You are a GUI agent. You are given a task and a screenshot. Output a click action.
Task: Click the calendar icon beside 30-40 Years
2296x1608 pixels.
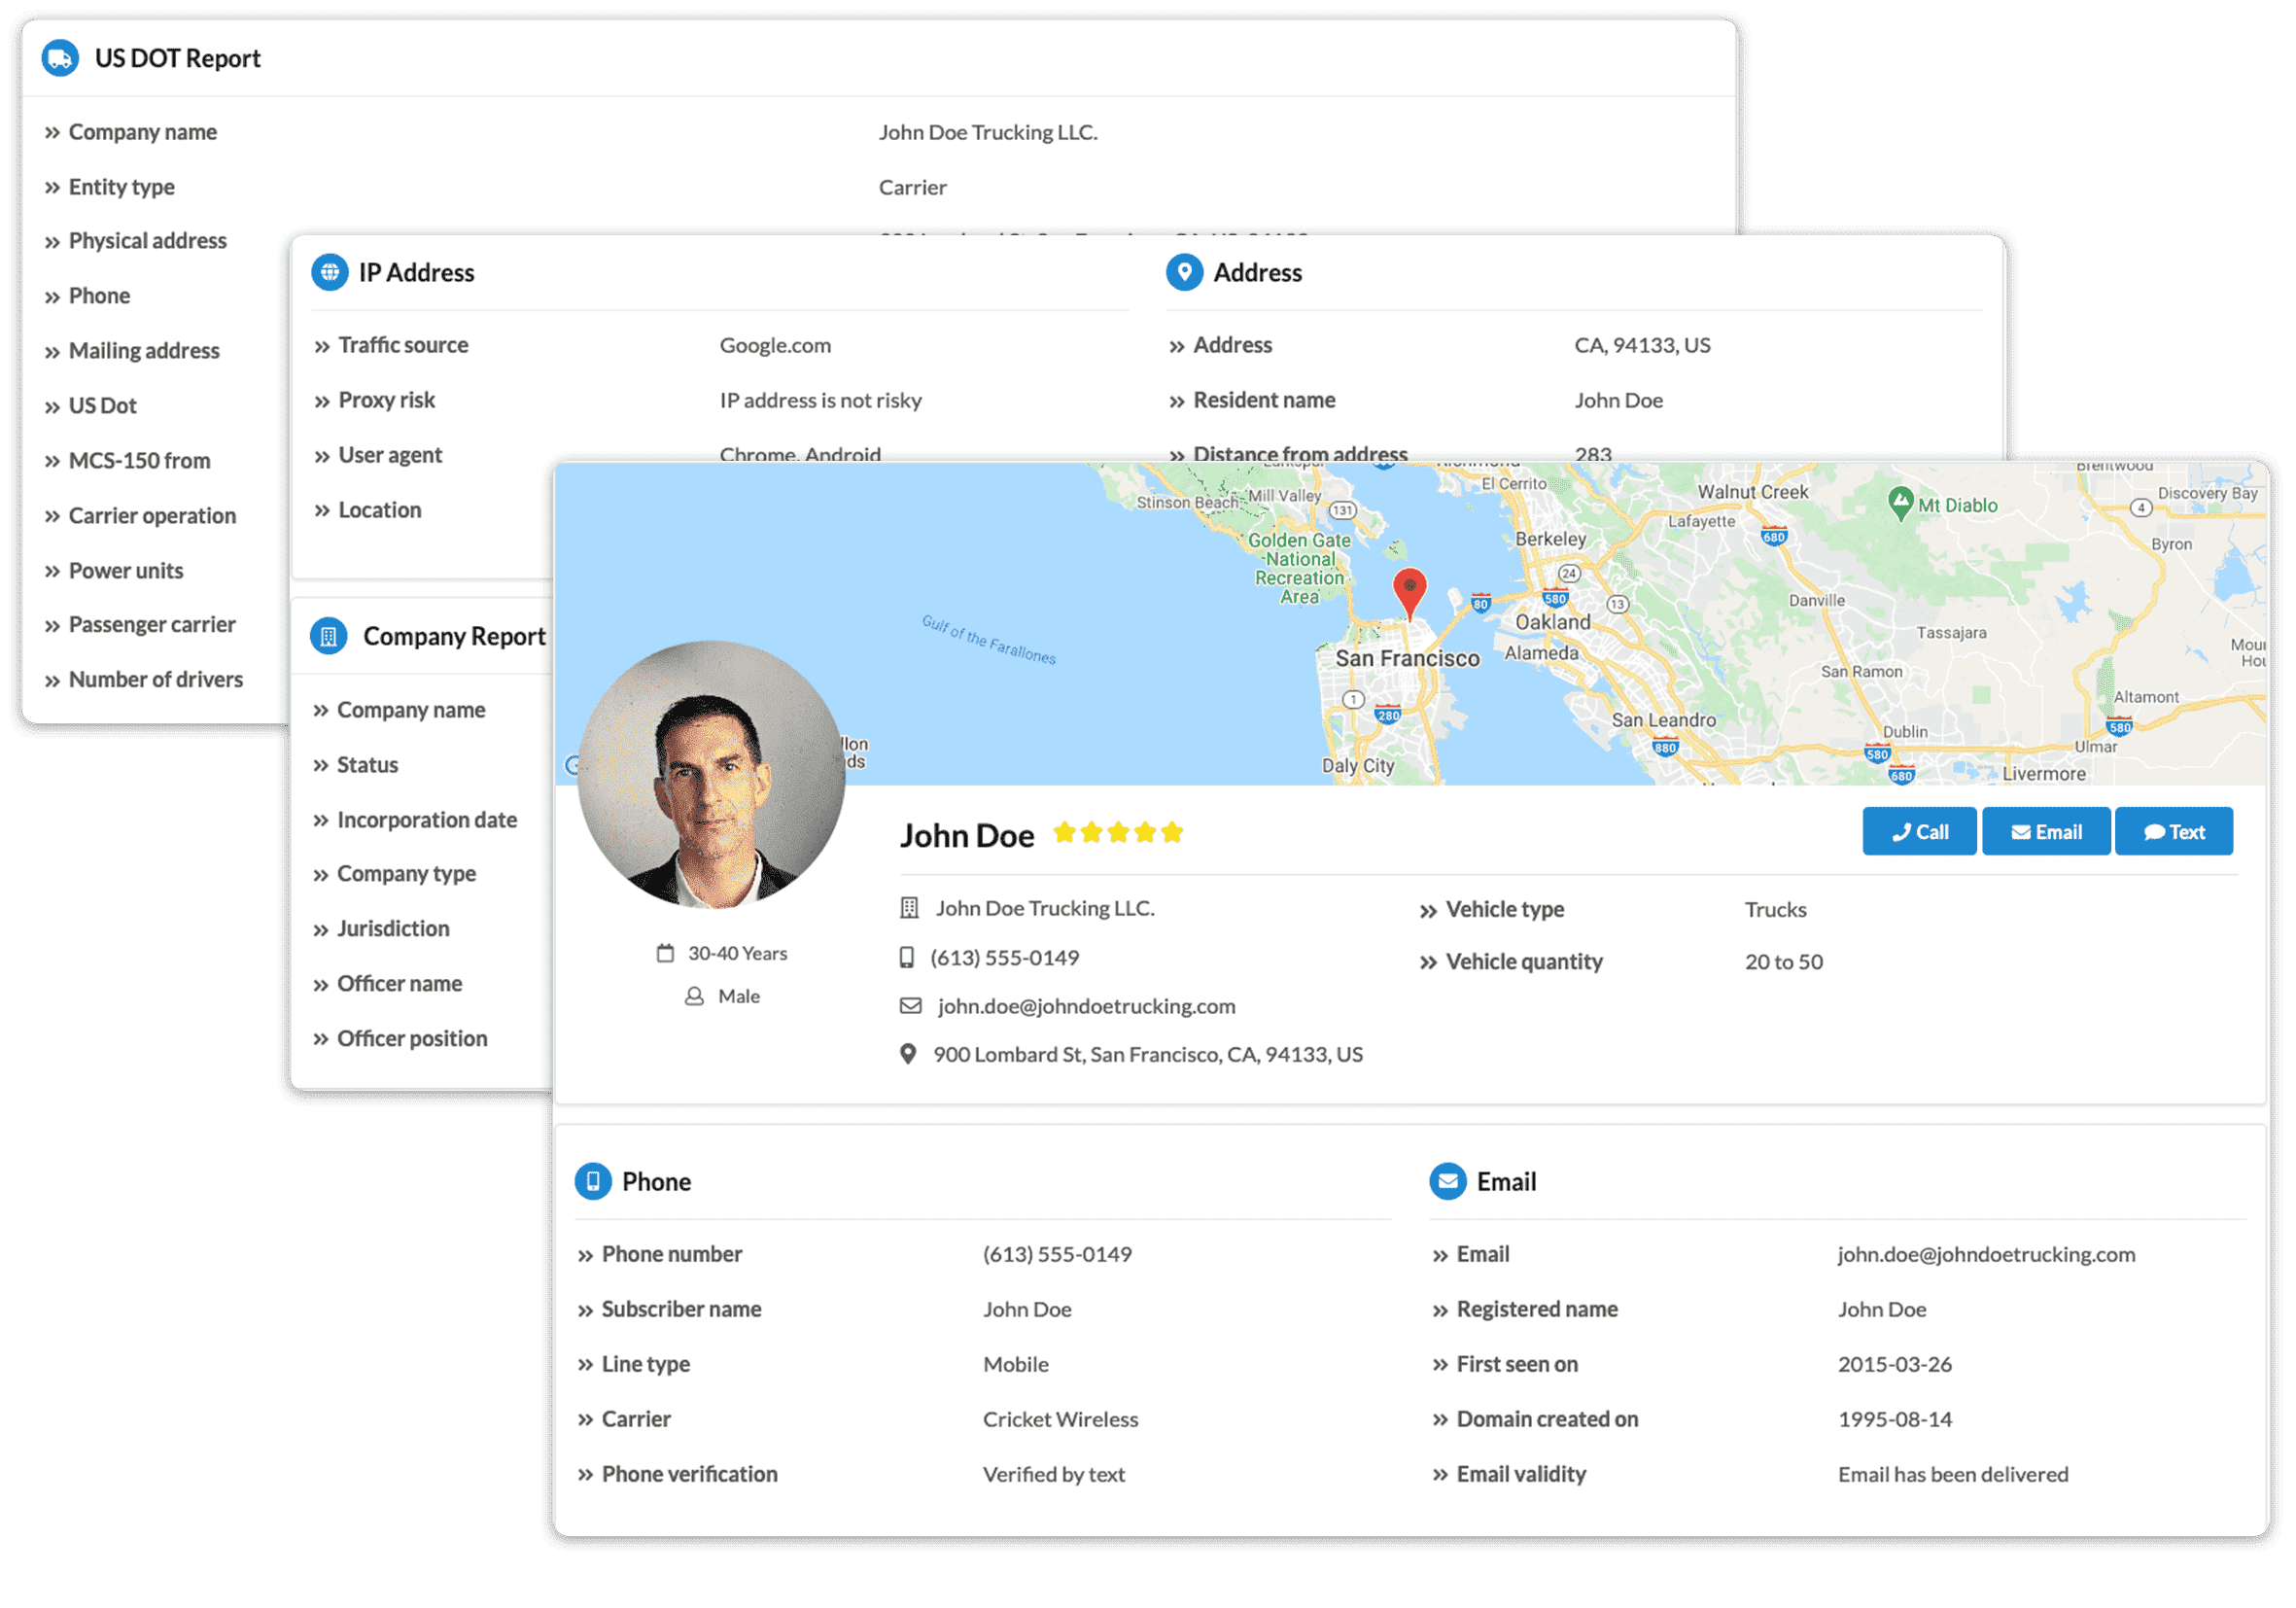[665, 953]
